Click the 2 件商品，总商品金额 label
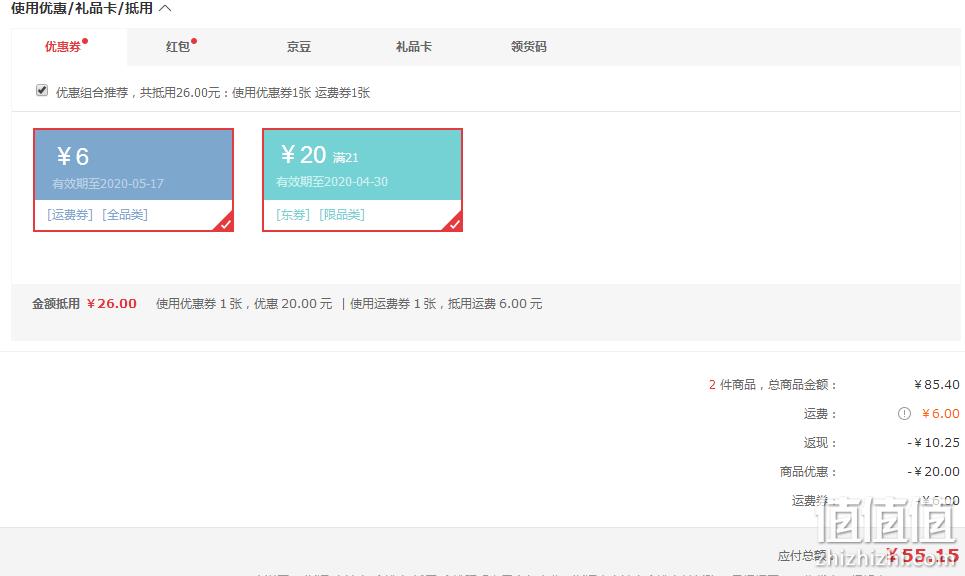Image resolution: width=965 pixels, height=576 pixels. pos(773,385)
